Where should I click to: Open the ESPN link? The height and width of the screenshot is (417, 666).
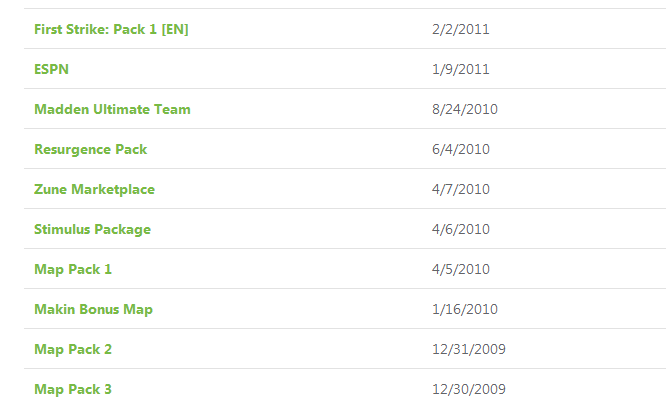[51, 69]
